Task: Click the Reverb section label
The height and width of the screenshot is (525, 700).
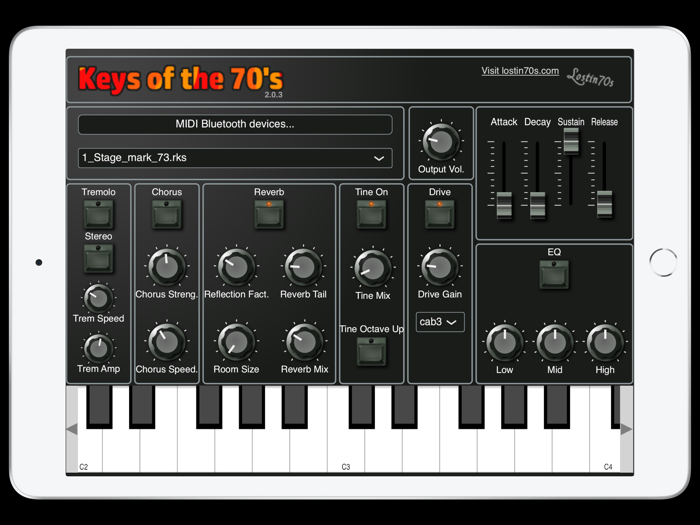Action: click(x=269, y=192)
